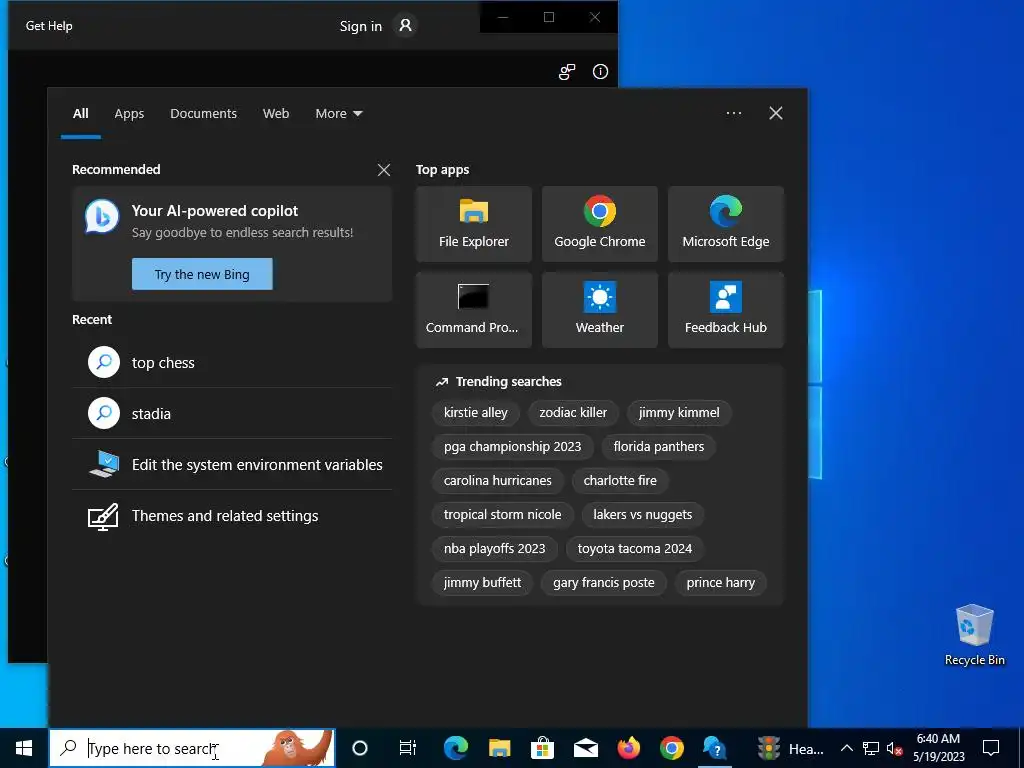Click the muted volume tray icon
Image resolution: width=1024 pixels, height=768 pixels.
tap(894, 748)
